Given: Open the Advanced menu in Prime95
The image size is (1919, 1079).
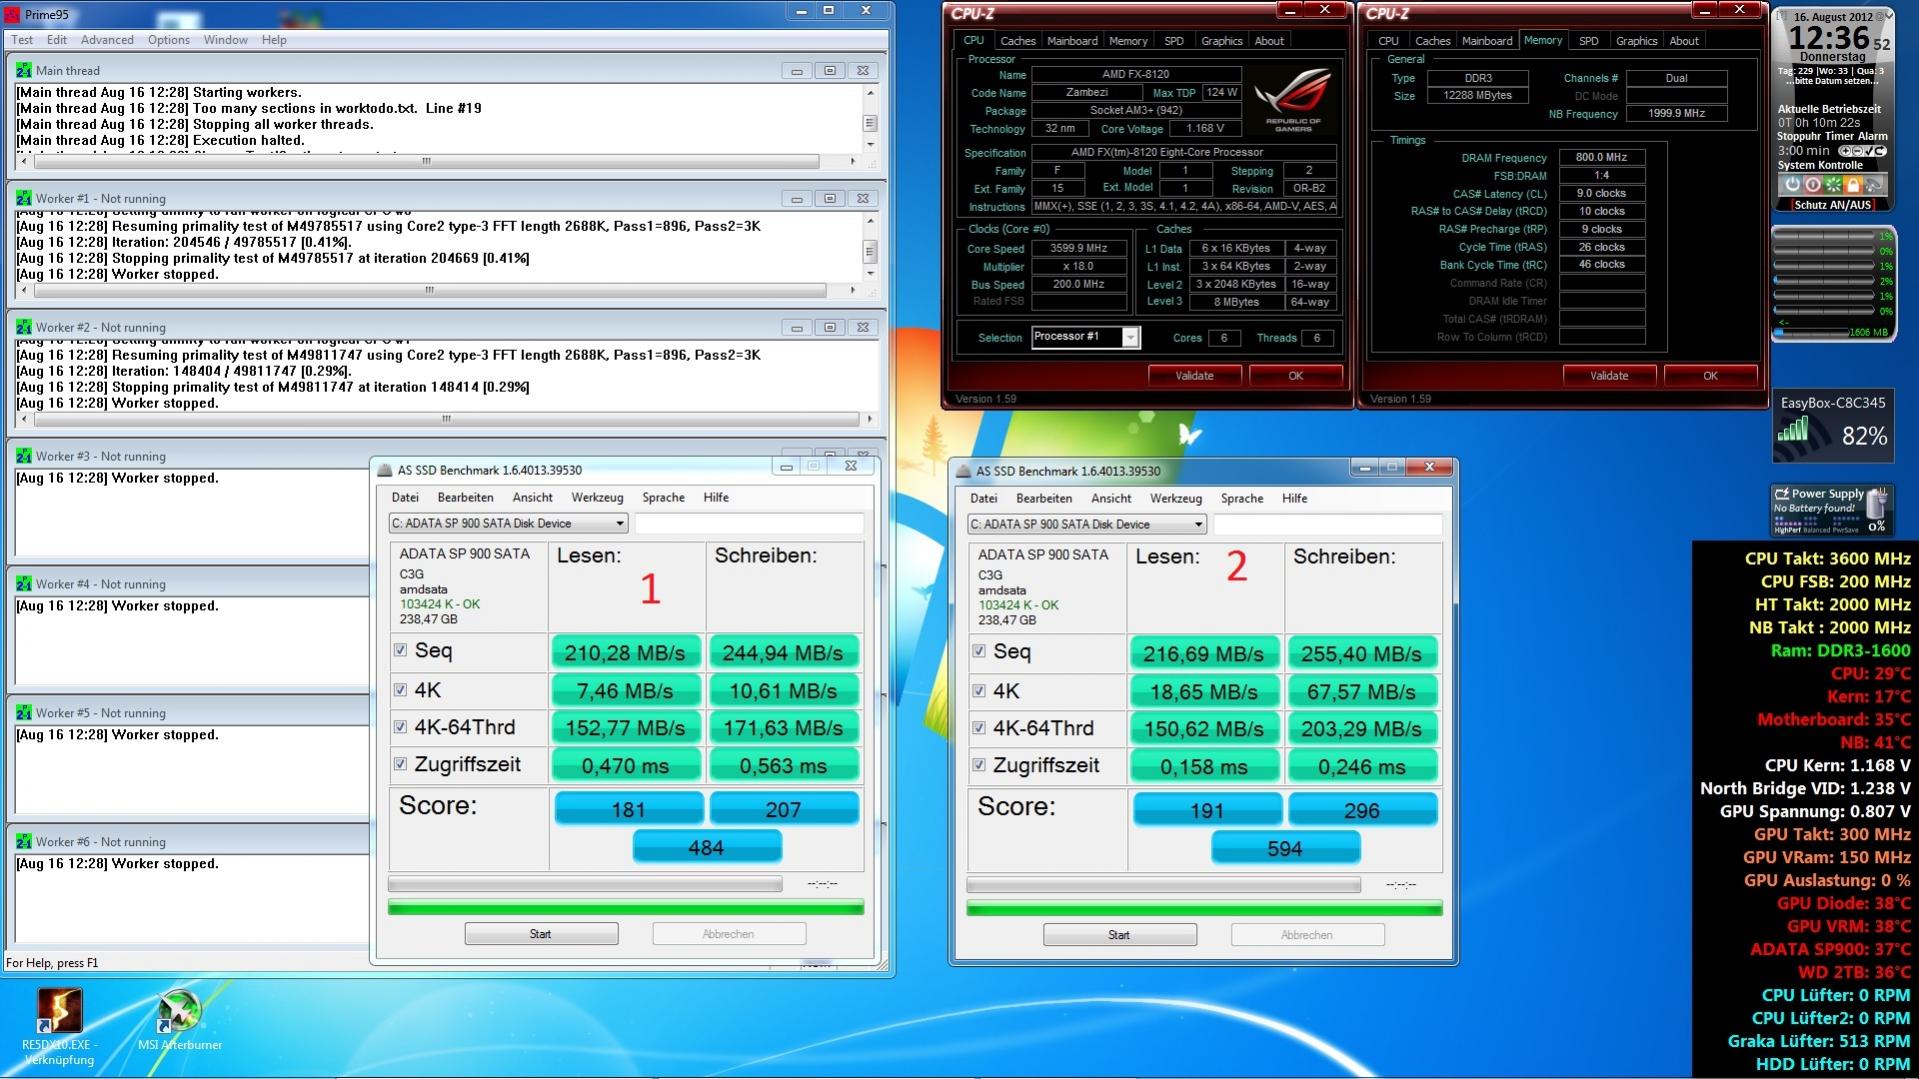Looking at the screenshot, I should click(107, 40).
